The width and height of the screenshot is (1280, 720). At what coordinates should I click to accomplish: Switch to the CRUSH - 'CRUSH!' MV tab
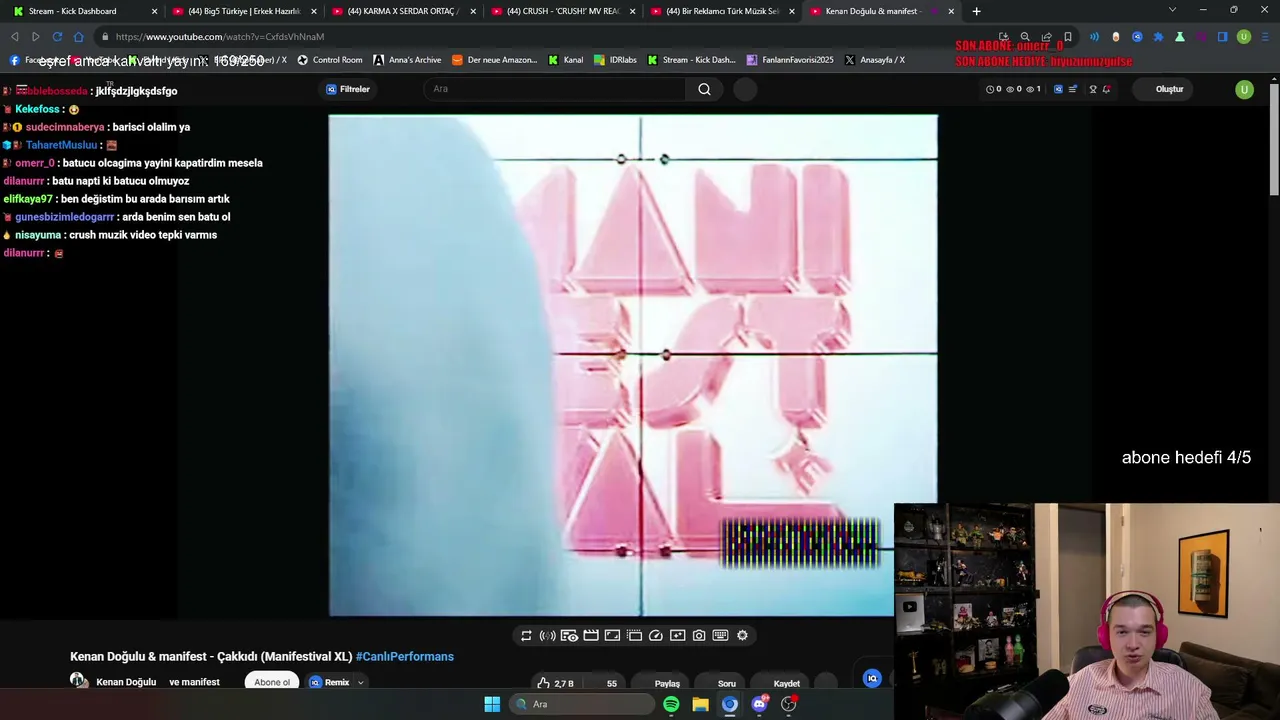click(x=563, y=11)
